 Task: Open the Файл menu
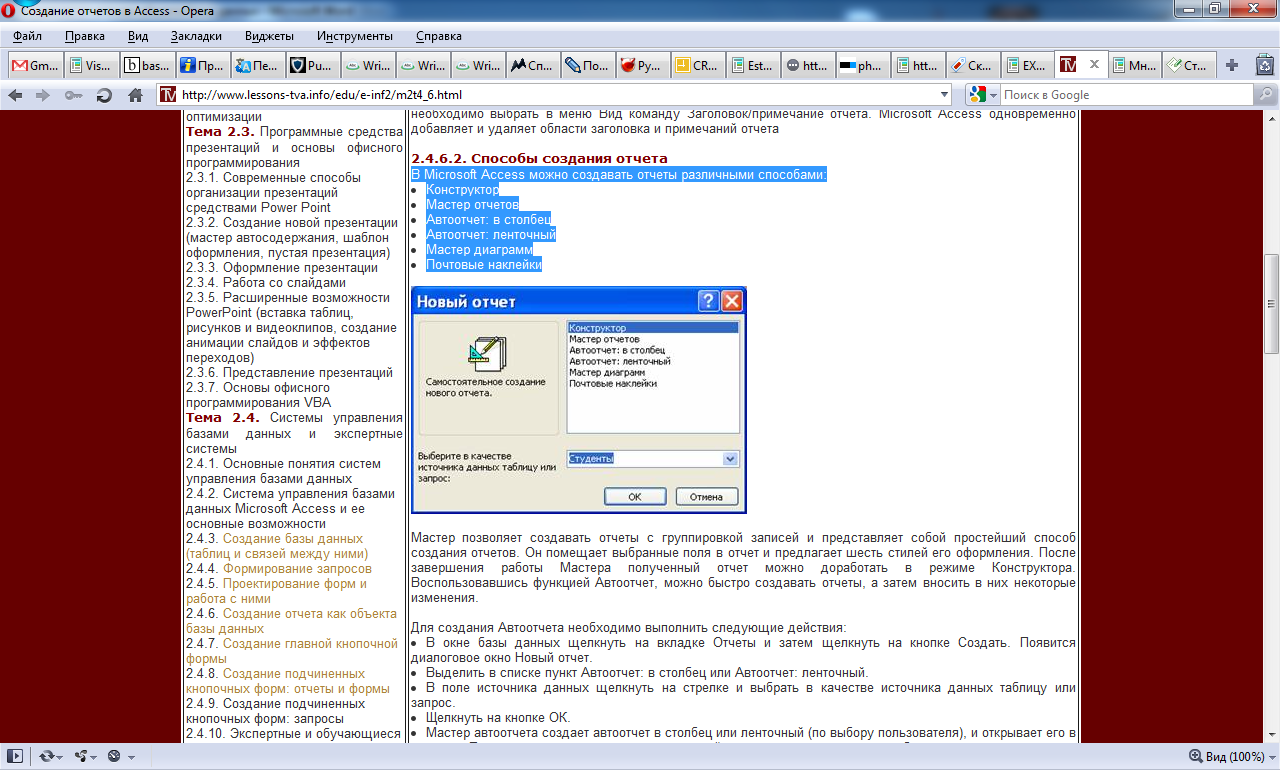28,36
